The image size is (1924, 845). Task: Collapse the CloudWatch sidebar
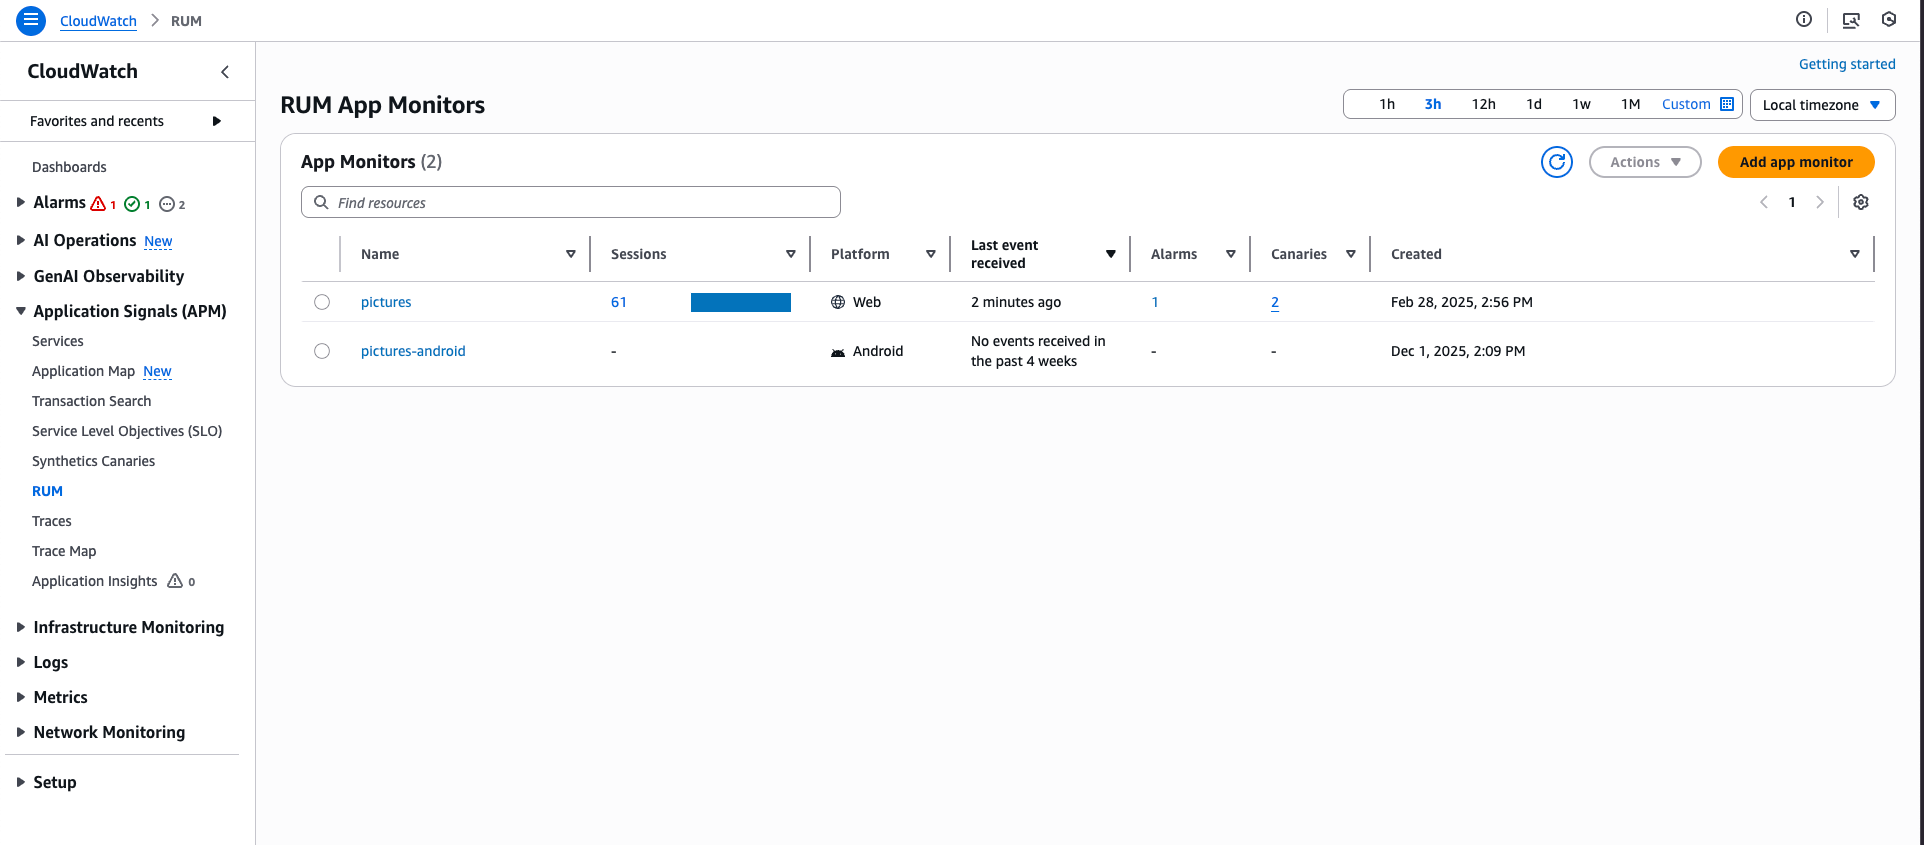[x=225, y=72]
